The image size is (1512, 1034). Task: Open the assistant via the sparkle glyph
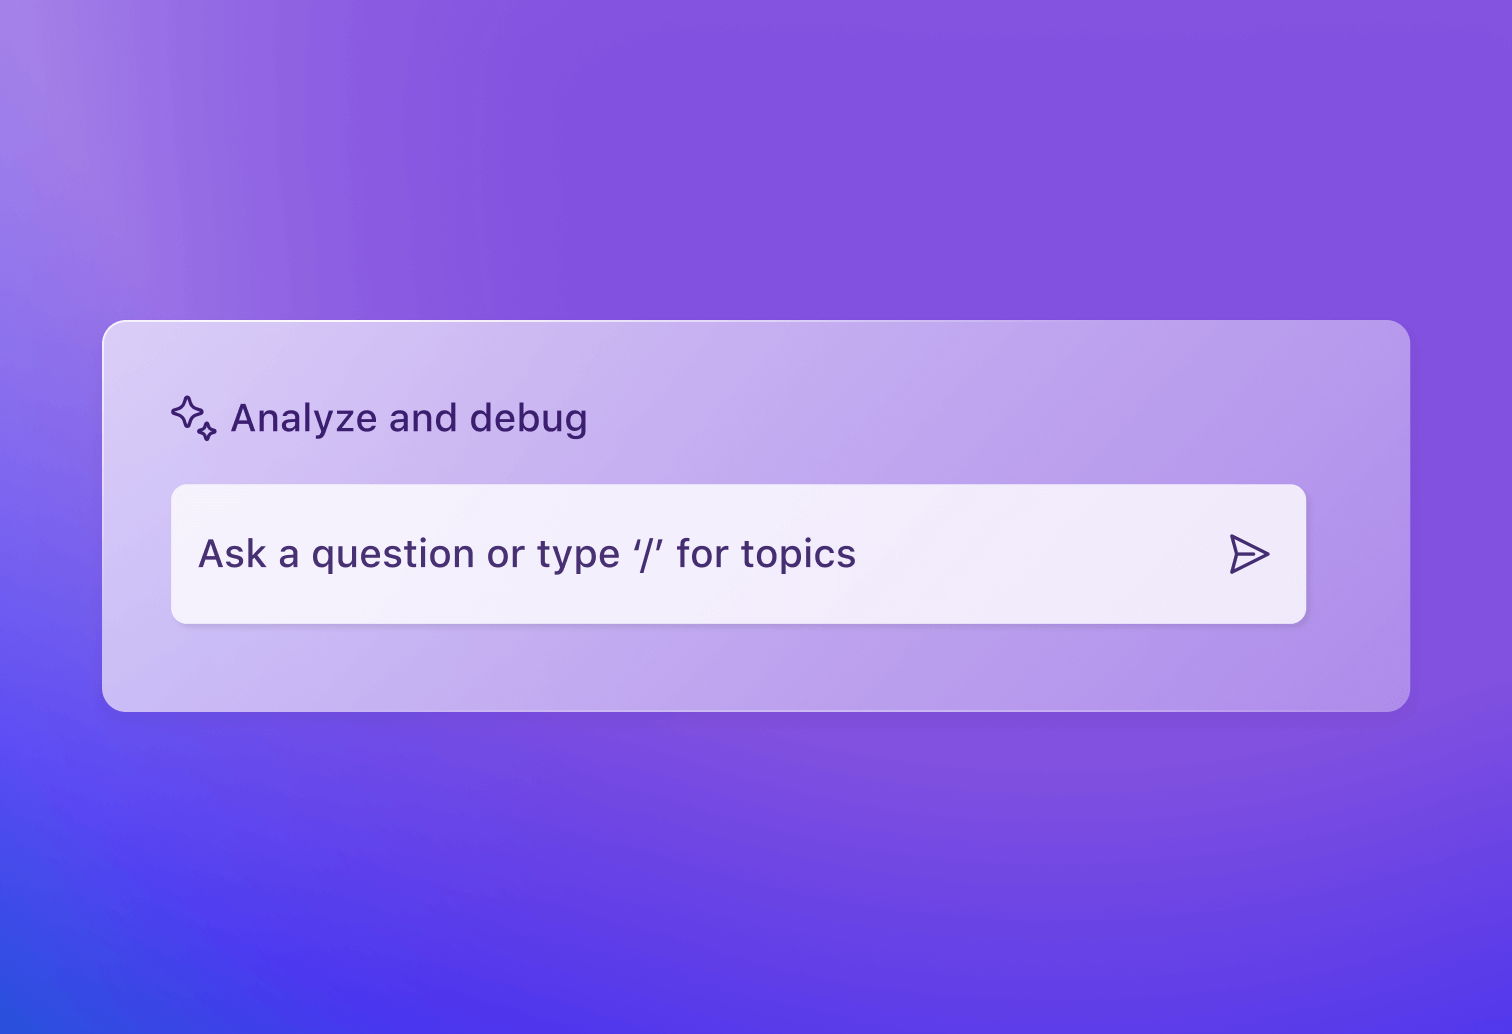click(192, 418)
